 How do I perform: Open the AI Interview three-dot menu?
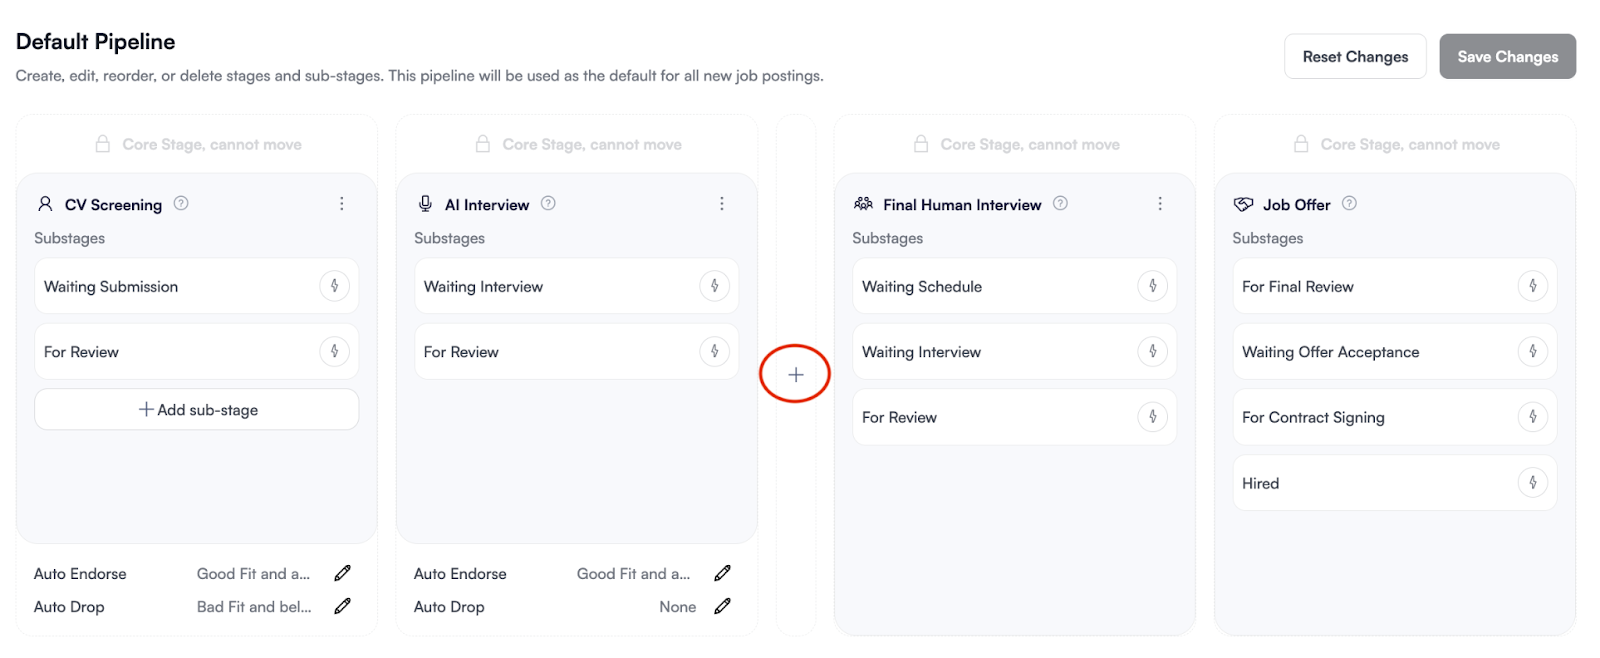point(721,204)
